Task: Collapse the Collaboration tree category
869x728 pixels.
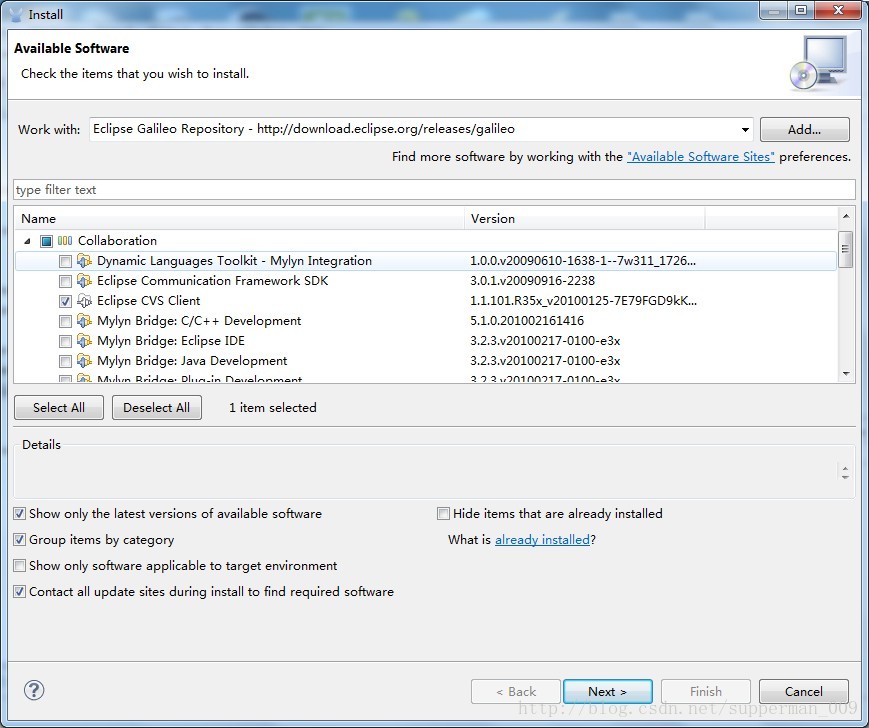Action: 27,241
